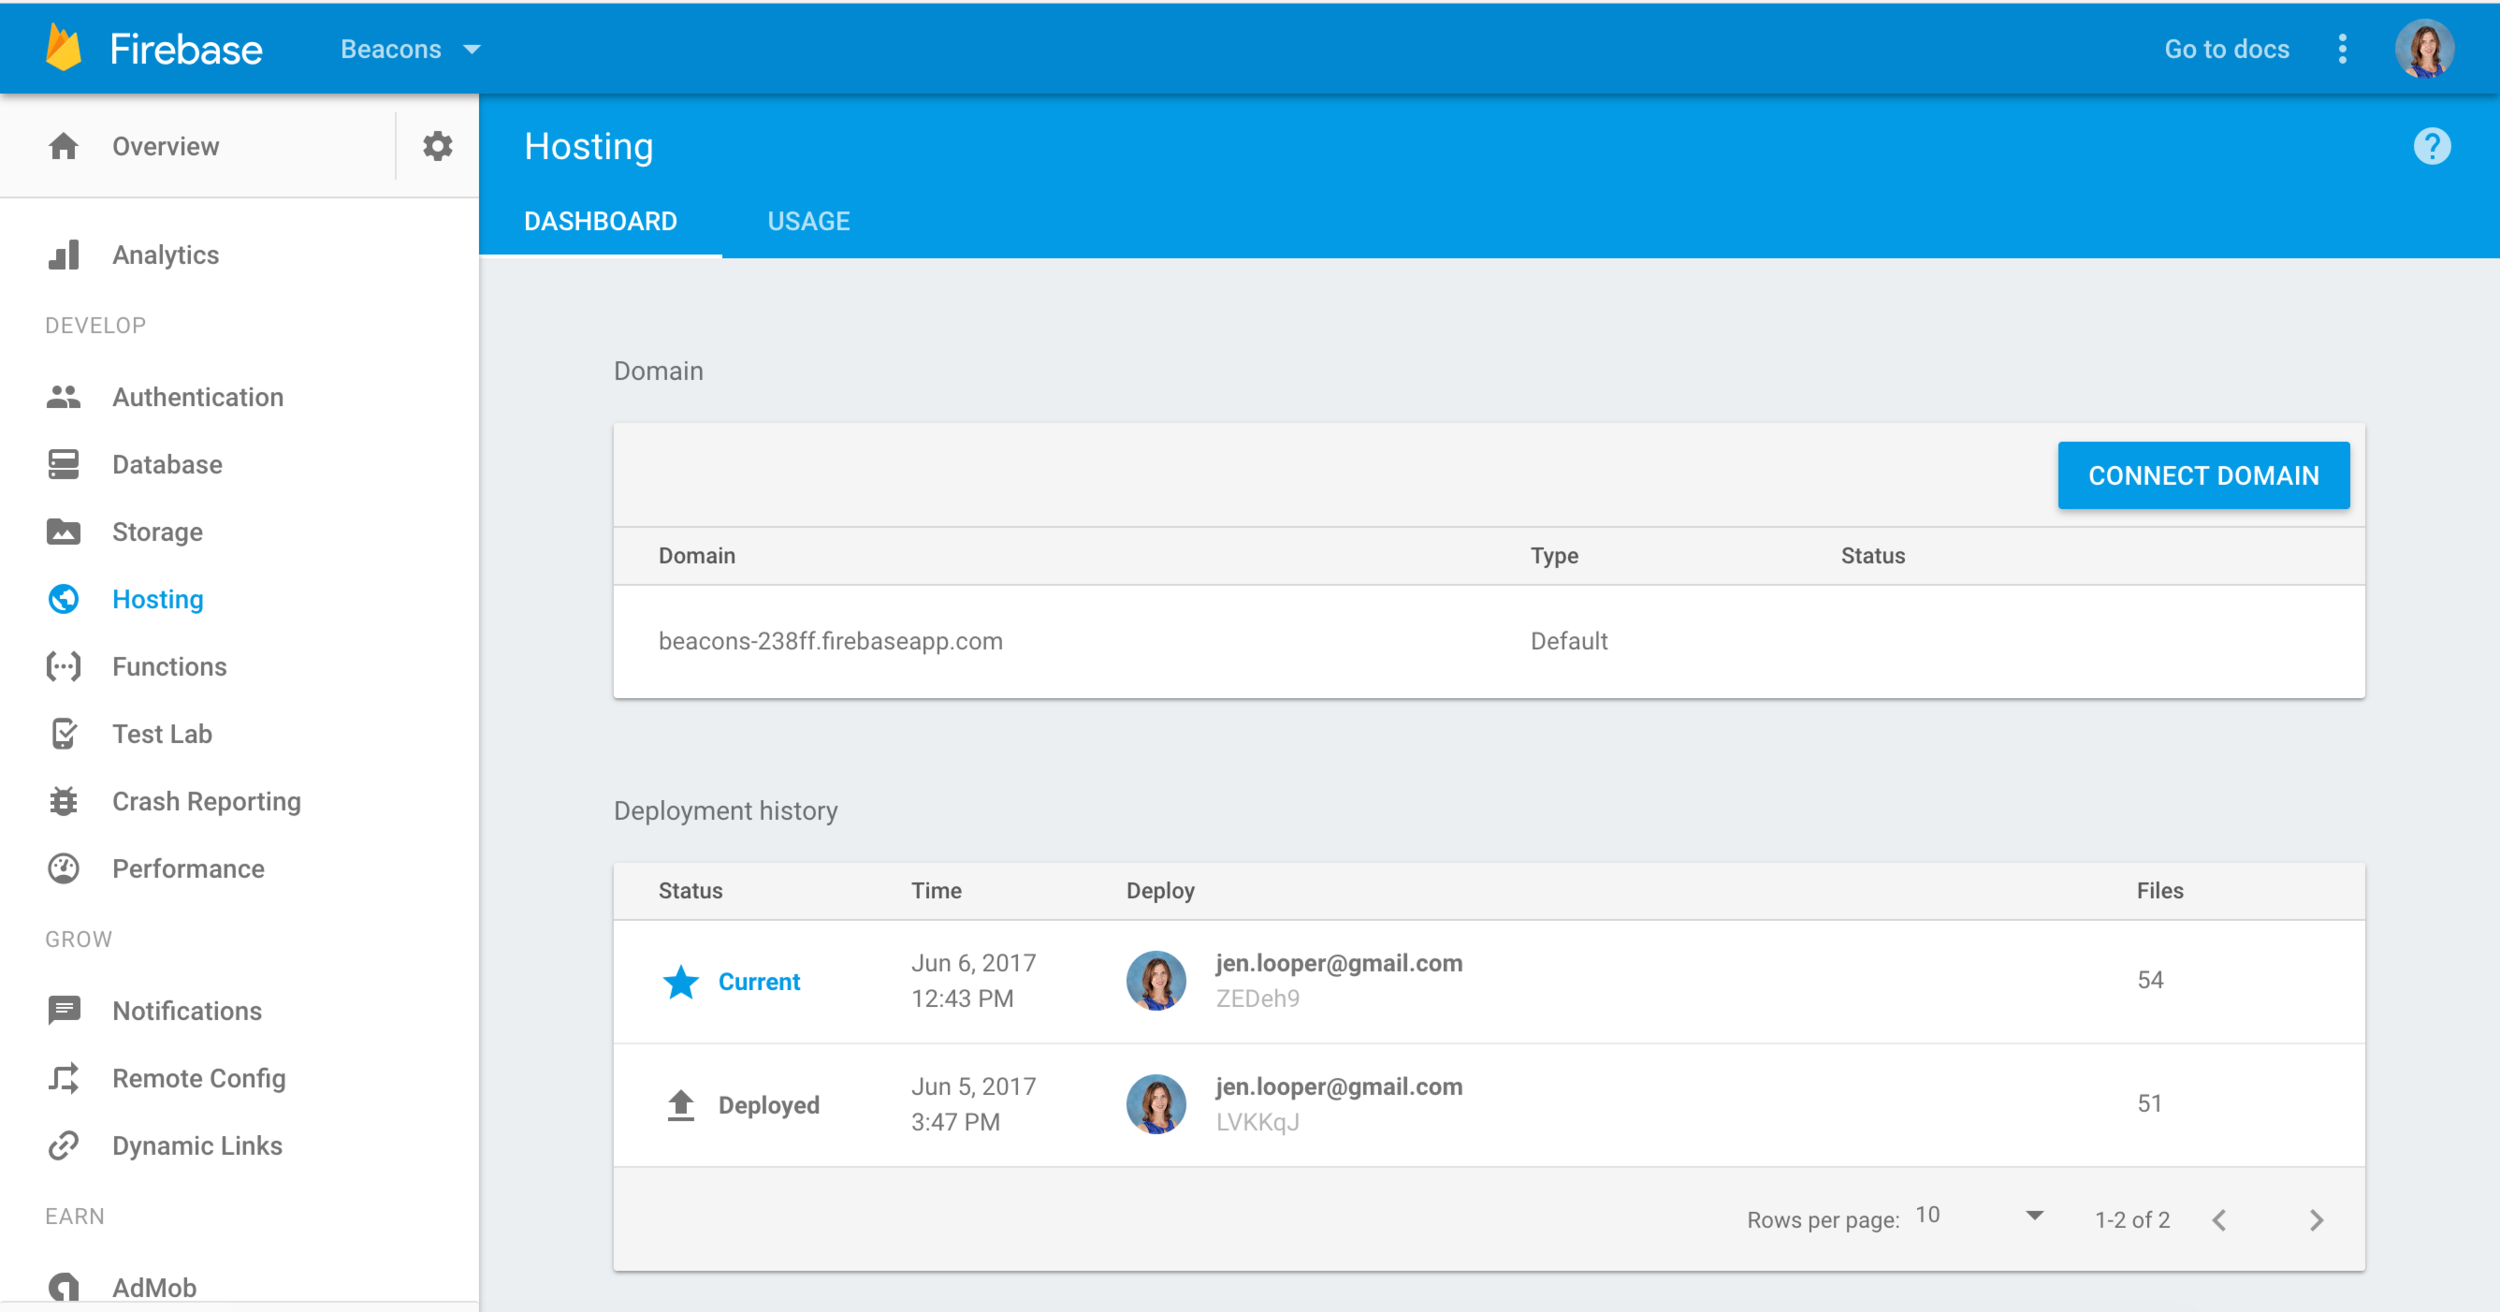Click the Crash Reporting bug icon
2500x1312 pixels.
[x=64, y=801]
